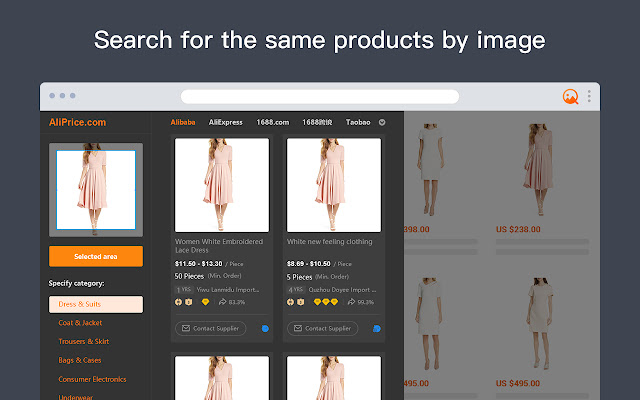Click Quzhou Doyee Import supplier name

point(342,290)
